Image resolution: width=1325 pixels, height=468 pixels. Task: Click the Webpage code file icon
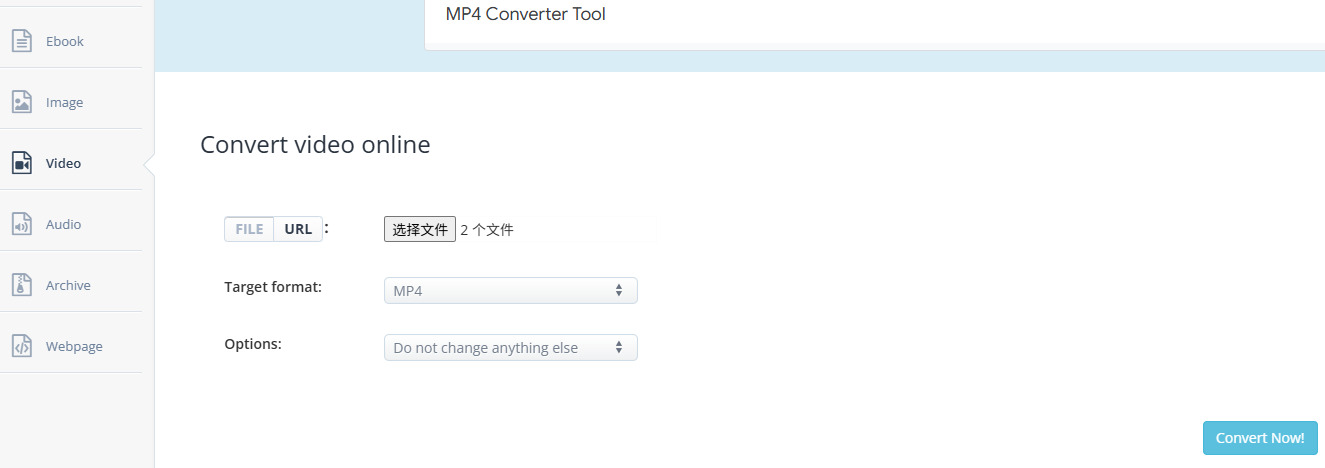click(21, 346)
